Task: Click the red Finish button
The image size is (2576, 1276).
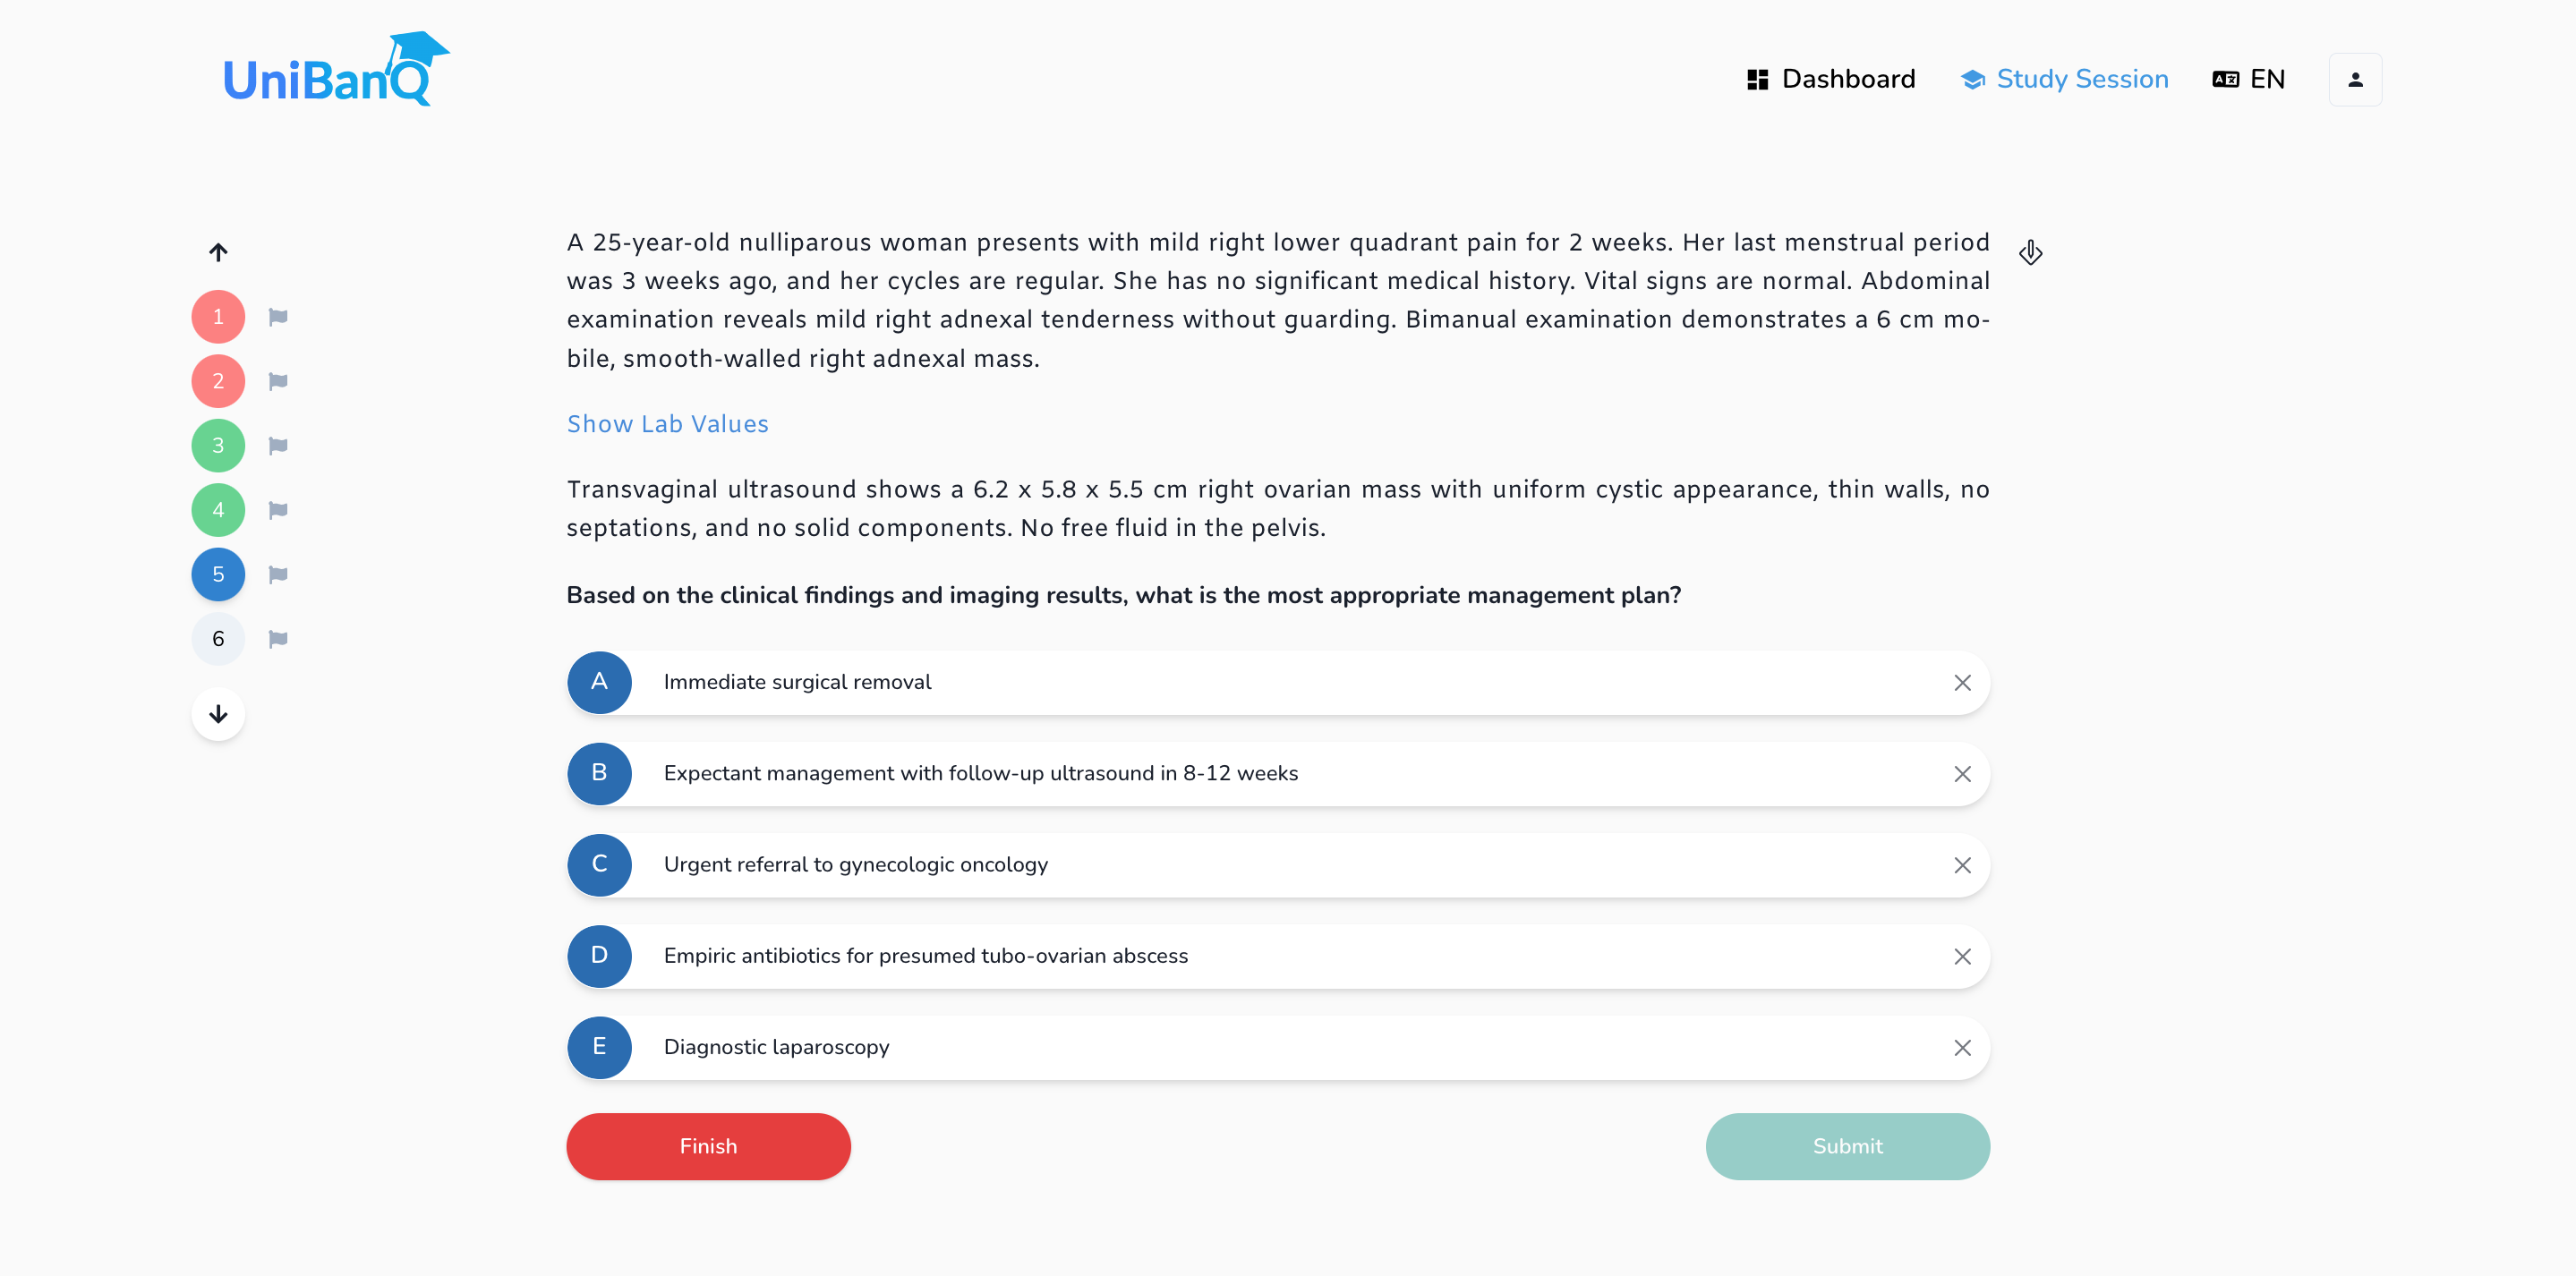Action: [708, 1146]
